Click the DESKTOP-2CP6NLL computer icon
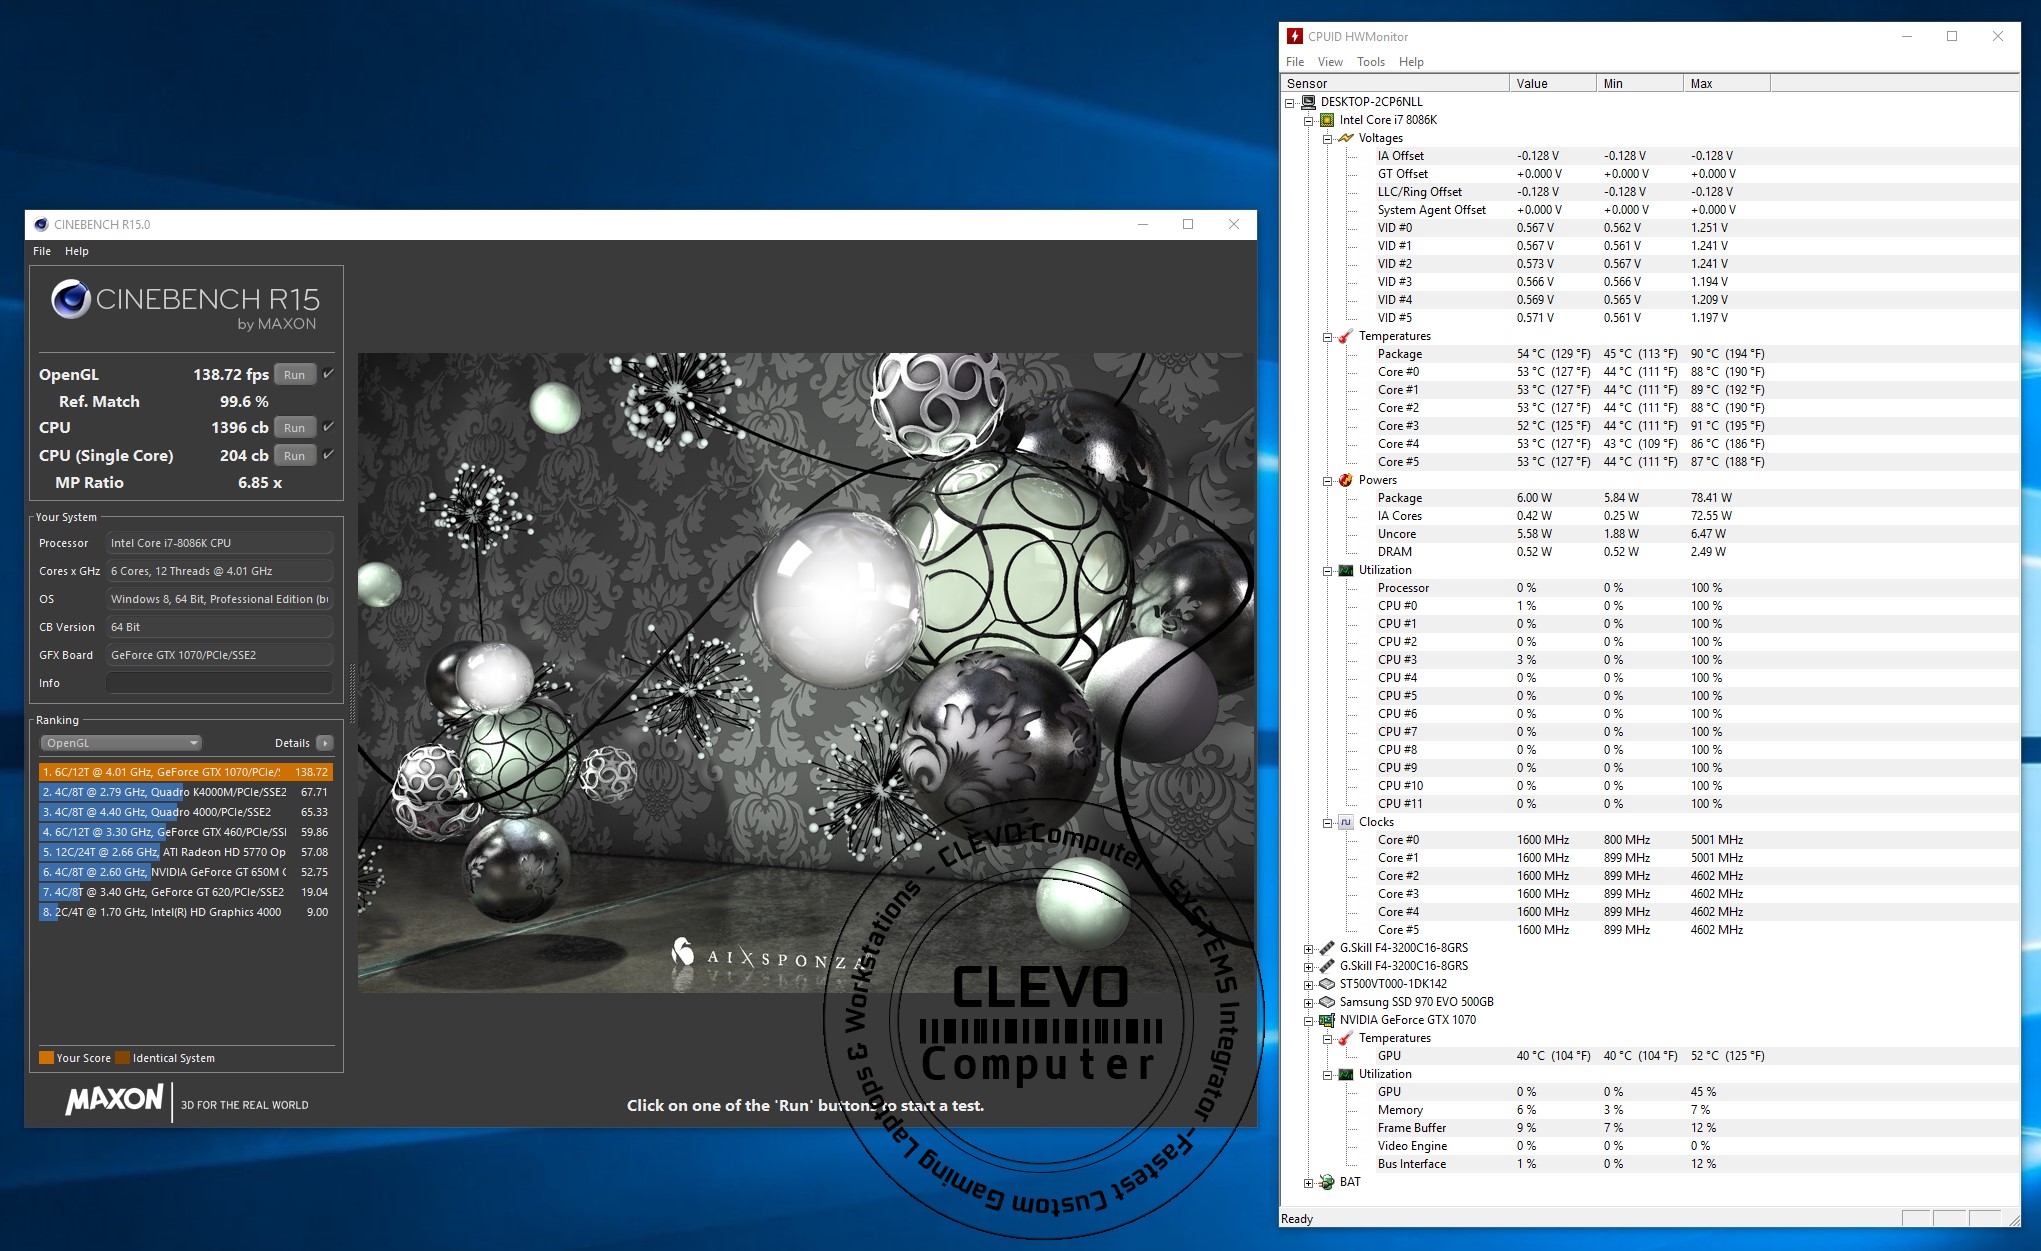This screenshot has height=1251, width=2041. click(1308, 102)
